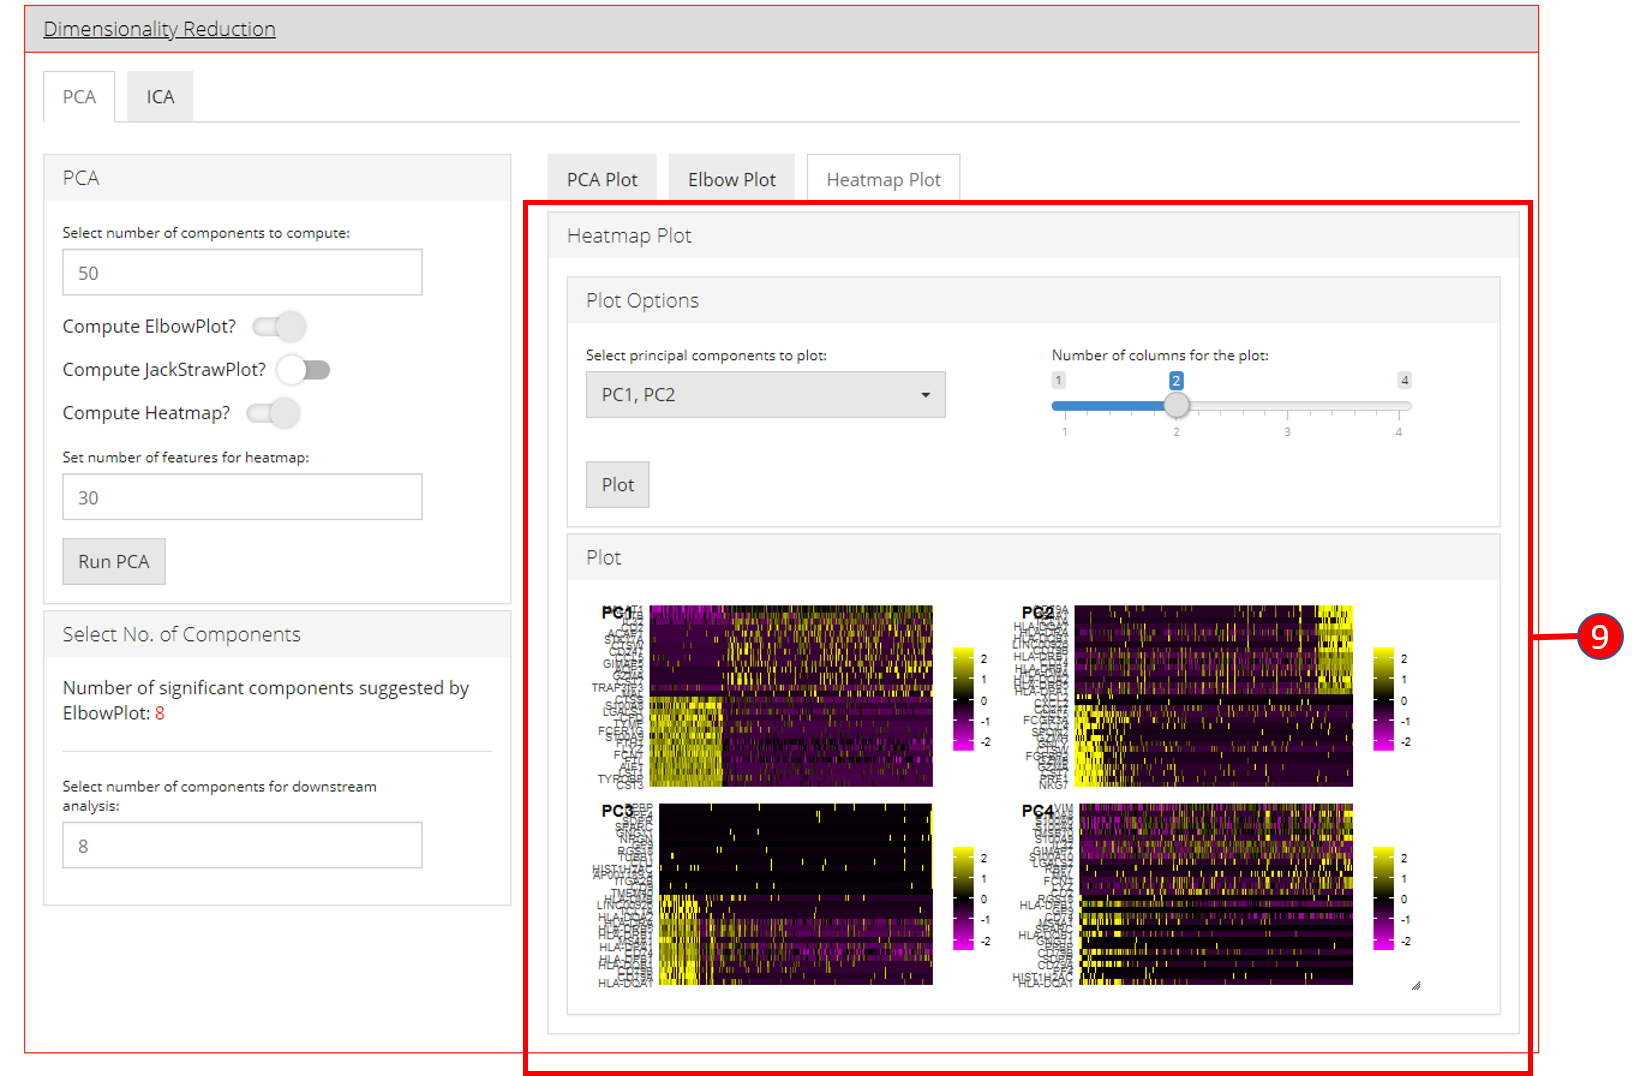Select the PCA Plot tab
Screen dimensions: 1633x1076
click(601, 180)
